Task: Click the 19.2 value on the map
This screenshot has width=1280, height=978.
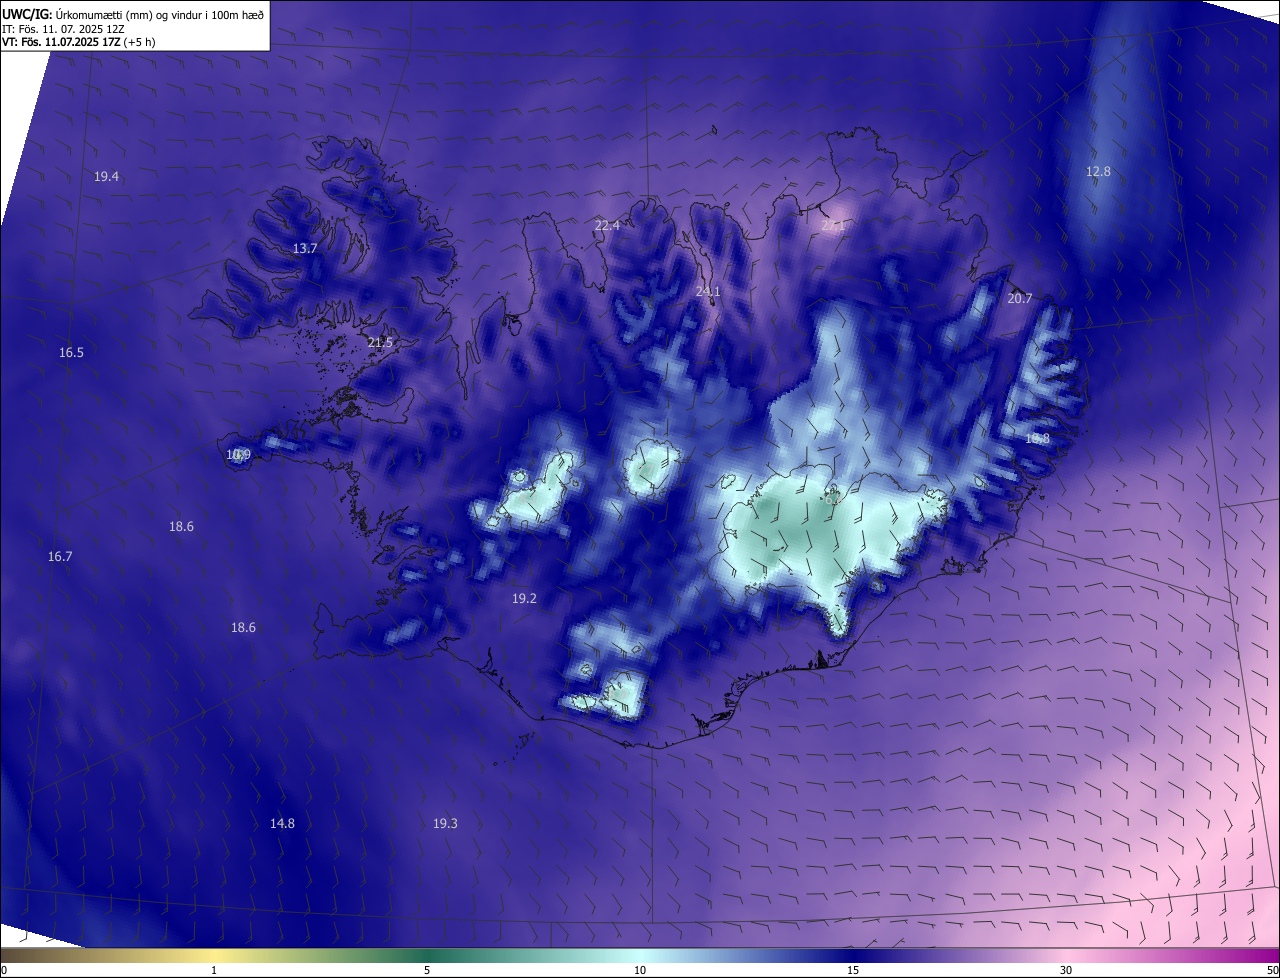Action: (524, 599)
